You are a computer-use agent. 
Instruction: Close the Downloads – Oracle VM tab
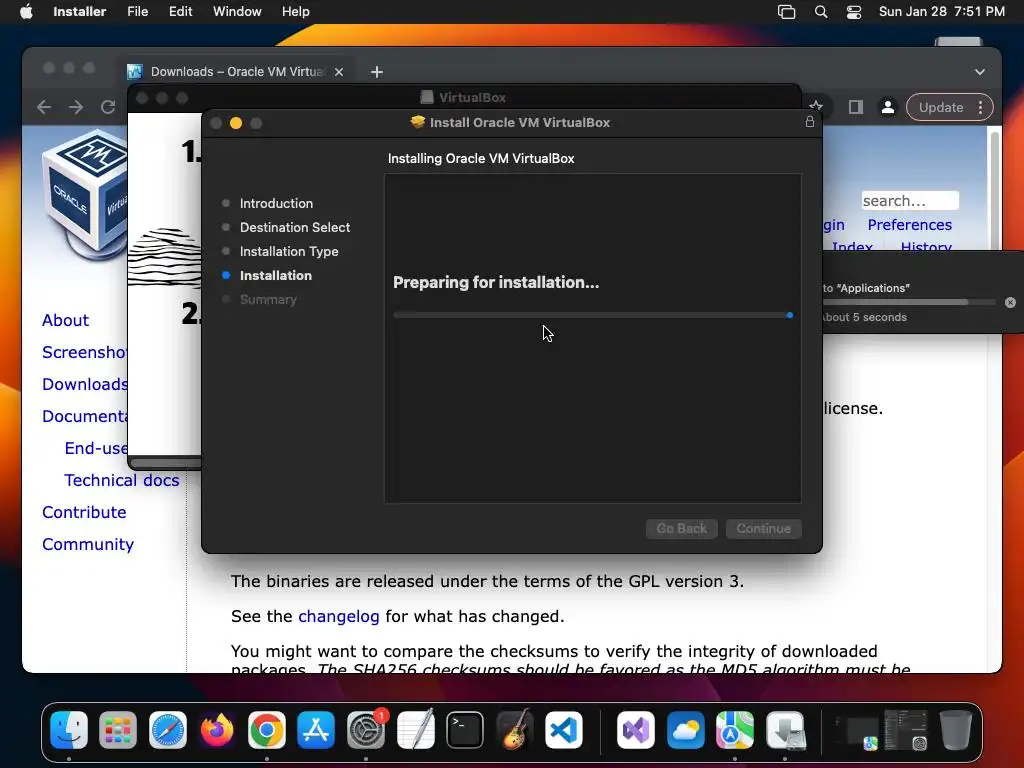click(339, 72)
